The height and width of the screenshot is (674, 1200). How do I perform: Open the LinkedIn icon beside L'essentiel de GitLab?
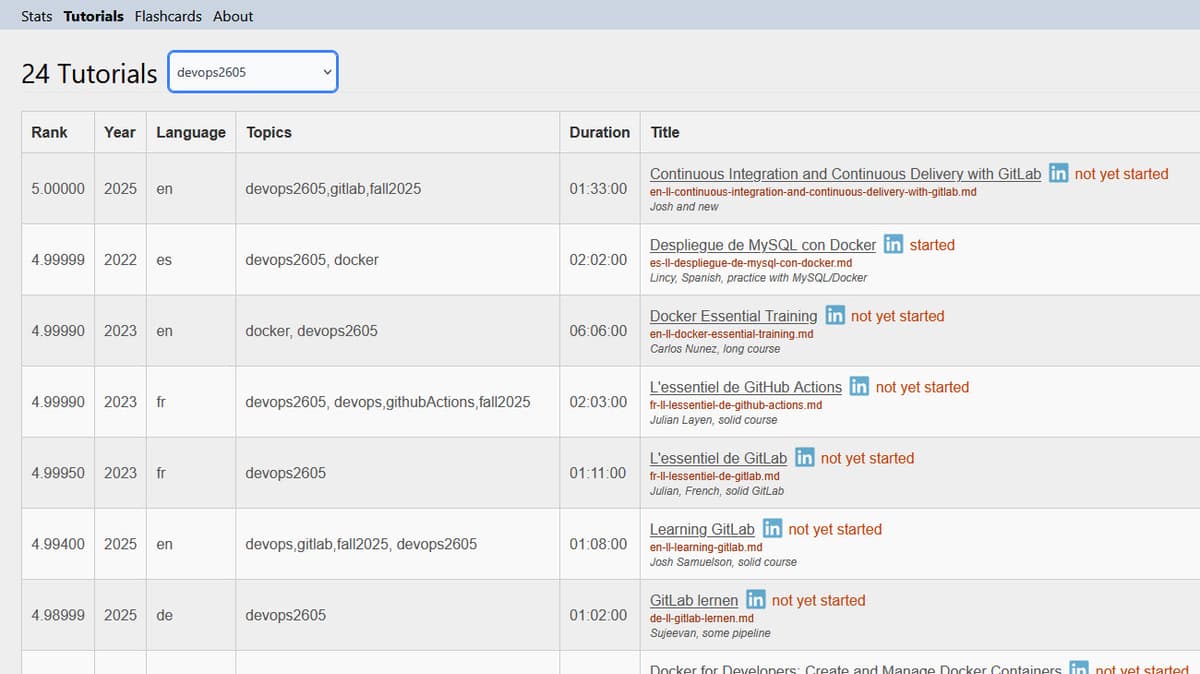[x=803, y=458]
